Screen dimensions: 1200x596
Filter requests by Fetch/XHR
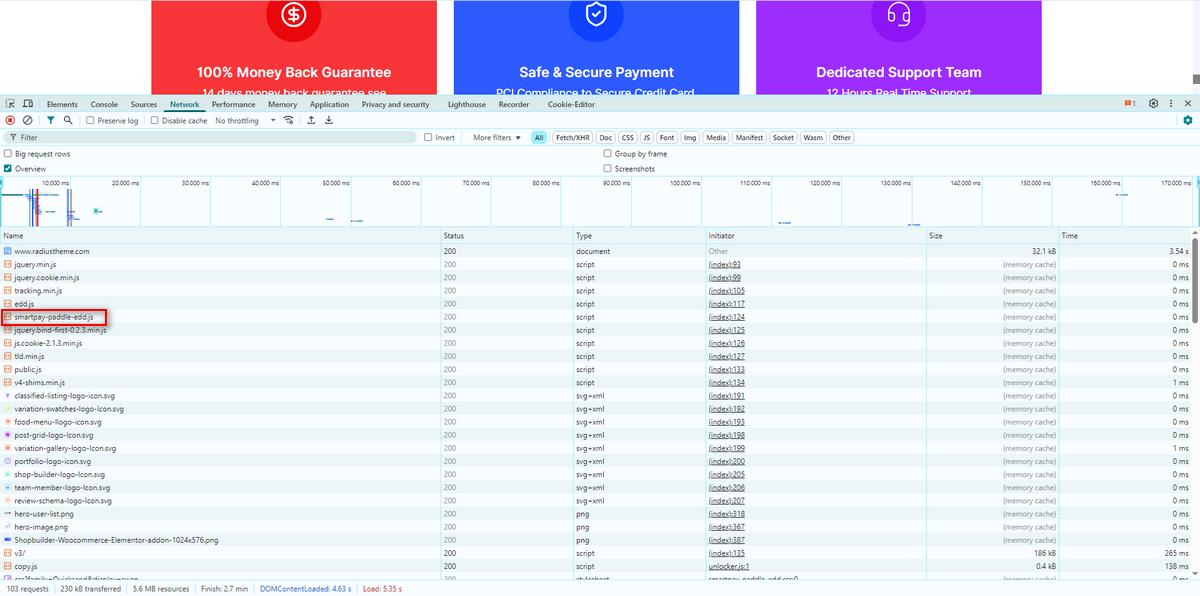573,137
